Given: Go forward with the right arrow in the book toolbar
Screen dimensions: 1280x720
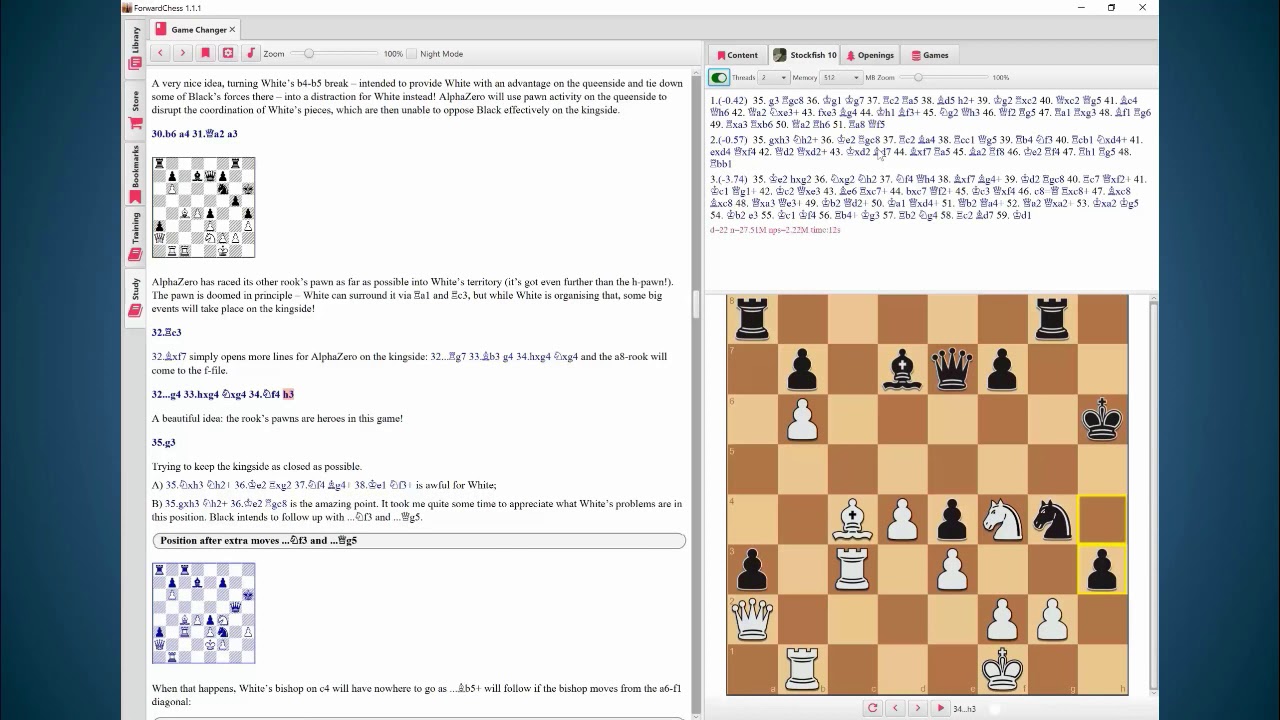Looking at the screenshot, I should (182, 53).
